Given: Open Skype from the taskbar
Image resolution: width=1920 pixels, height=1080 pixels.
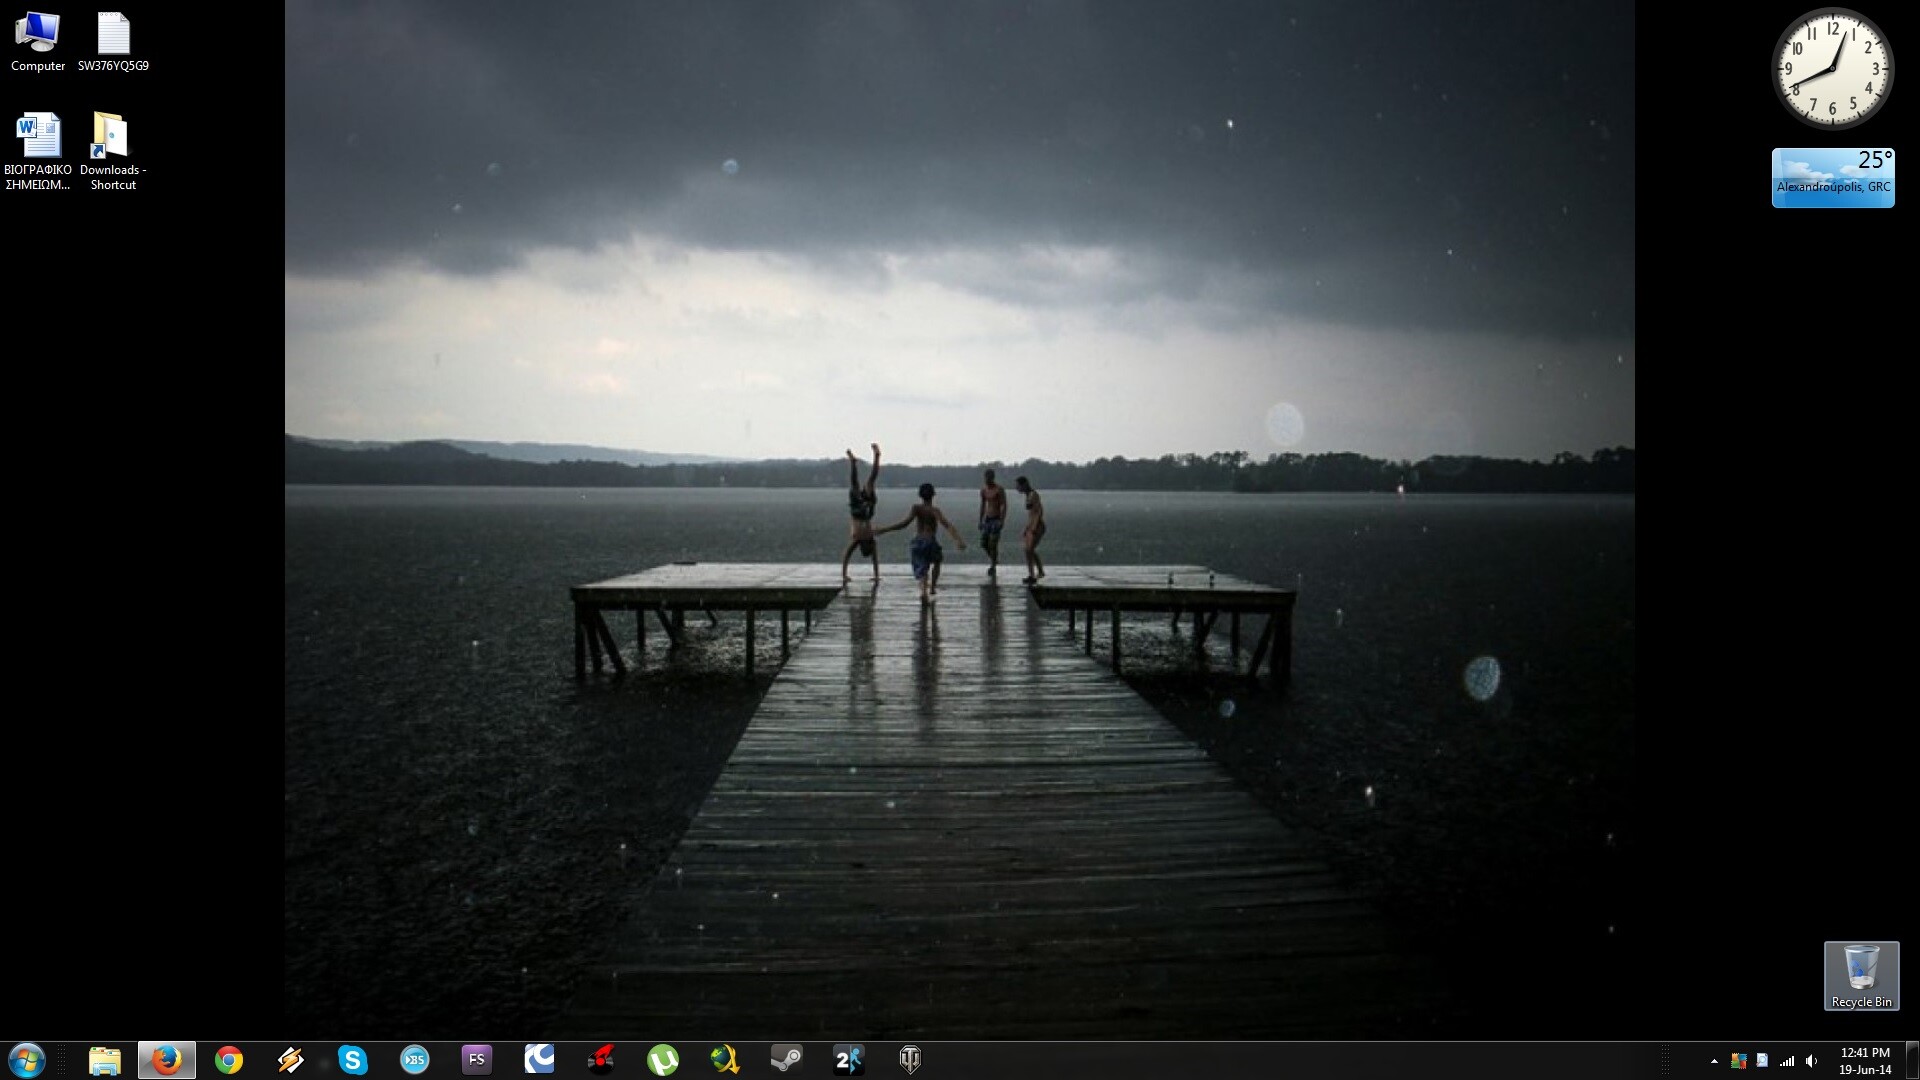Looking at the screenshot, I should tap(353, 1060).
